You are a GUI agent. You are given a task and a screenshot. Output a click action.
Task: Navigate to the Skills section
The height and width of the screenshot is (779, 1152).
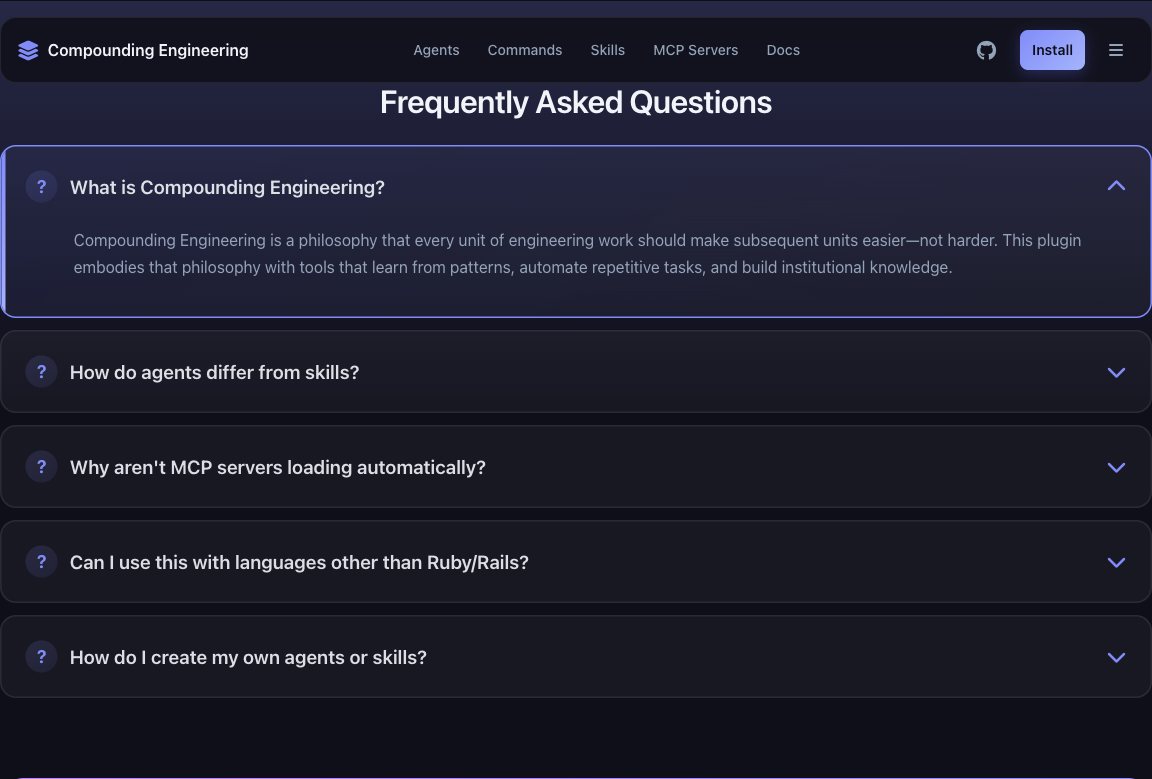coord(607,50)
